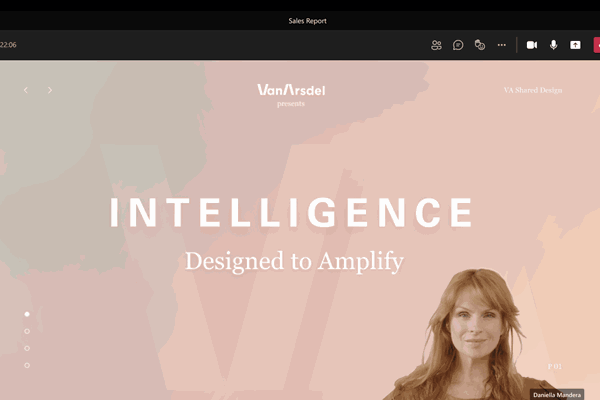Image resolution: width=600 pixels, height=400 pixels.
Task: Click the VA Shared Design link
Action: 533,90
